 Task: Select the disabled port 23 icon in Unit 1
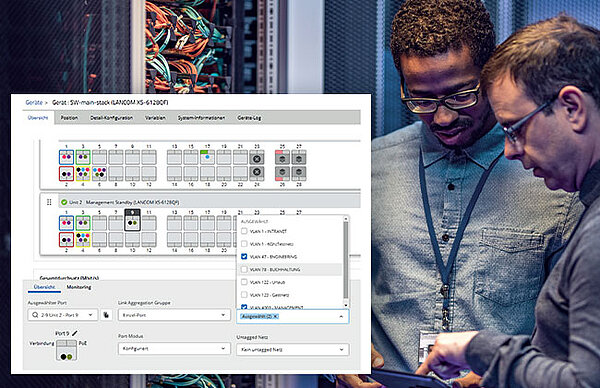pyautogui.click(x=257, y=158)
